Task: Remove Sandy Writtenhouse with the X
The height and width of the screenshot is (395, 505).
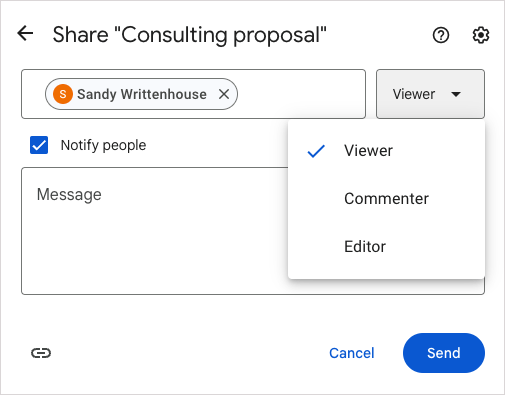Action: [x=224, y=94]
